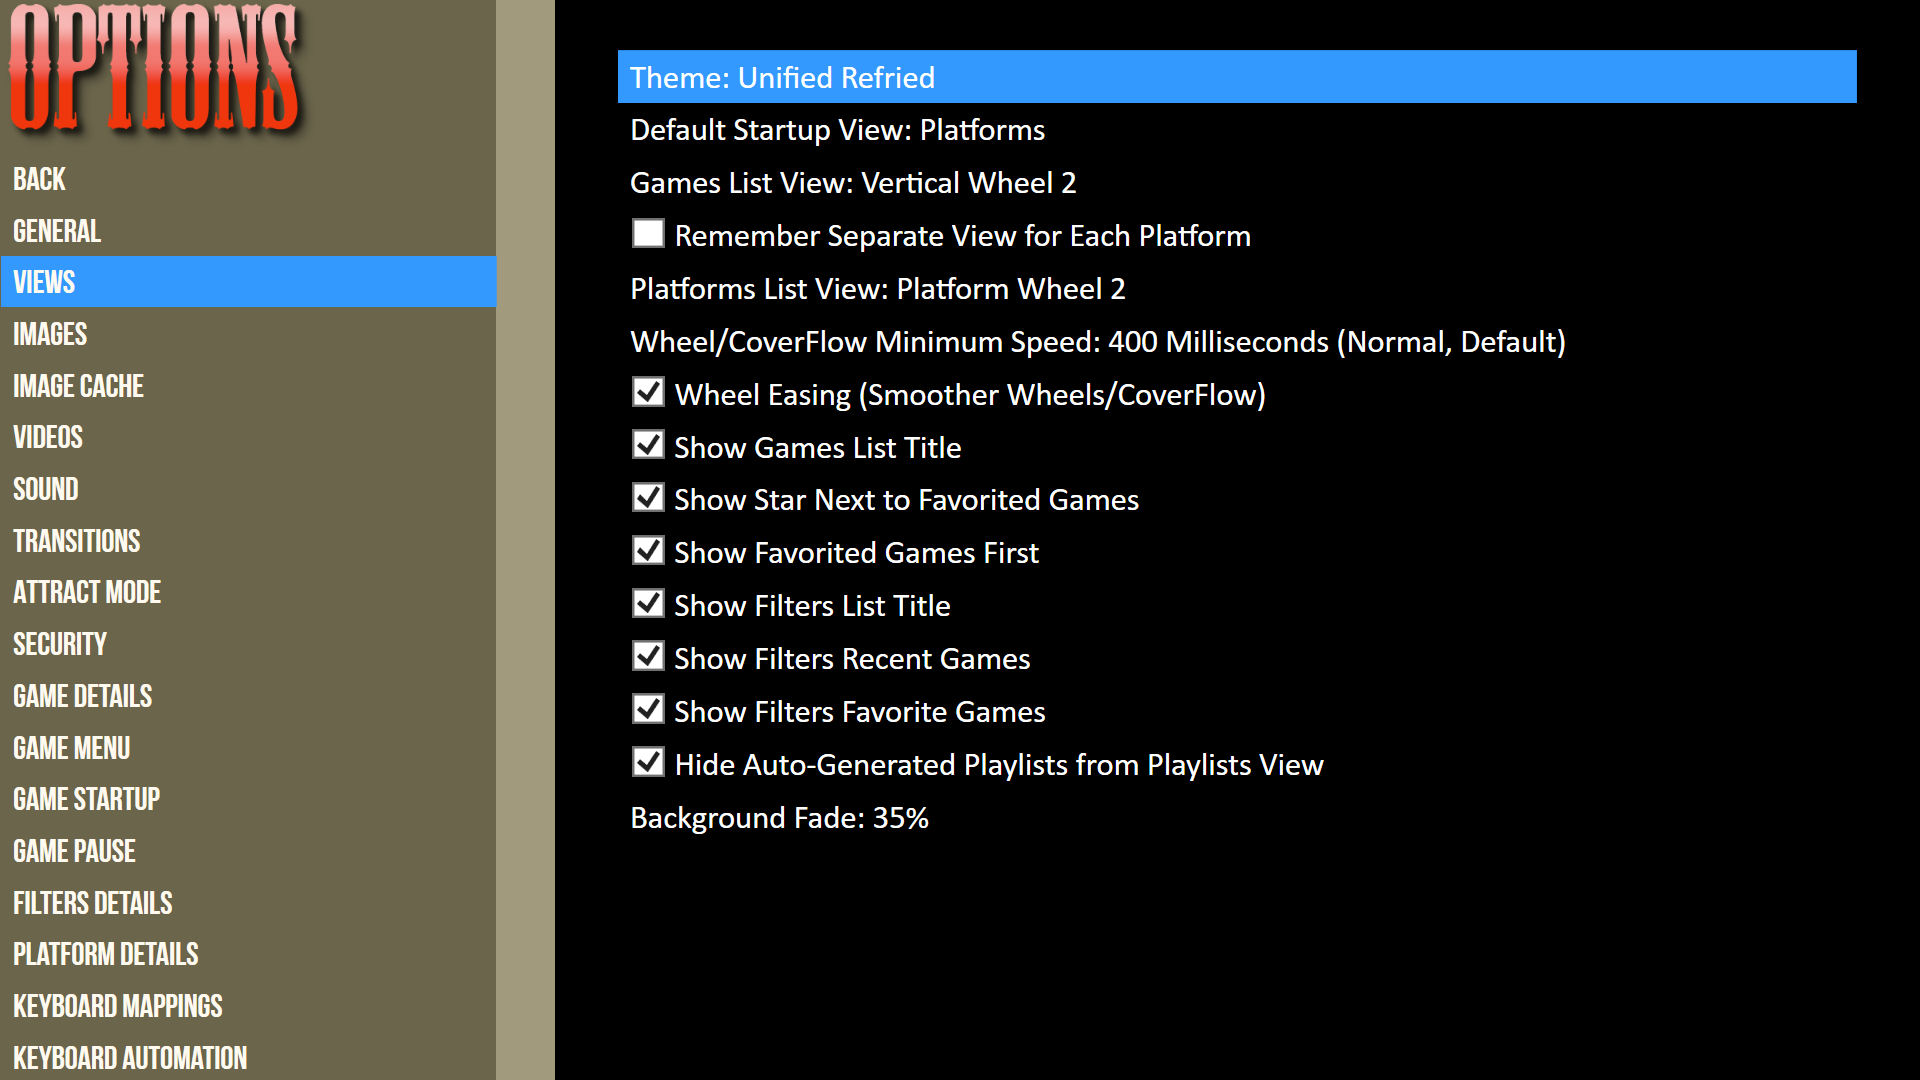The height and width of the screenshot is (1080, 1920).
Task: Adjust the Background Fade: 35% setting
Action: [1237, 818]
